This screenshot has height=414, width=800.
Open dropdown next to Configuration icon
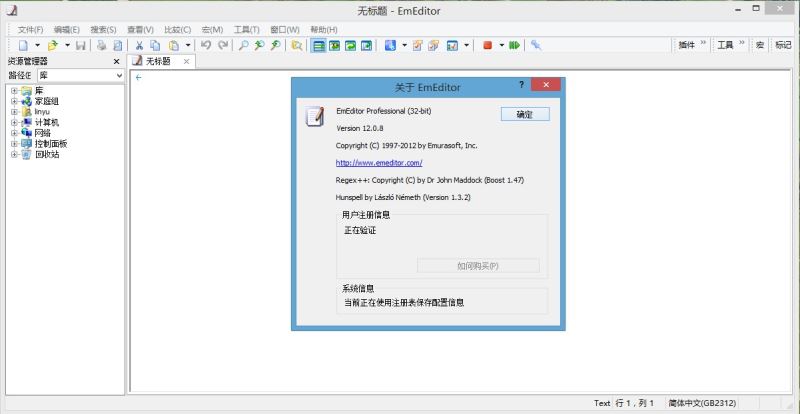[x=405, y=45]
